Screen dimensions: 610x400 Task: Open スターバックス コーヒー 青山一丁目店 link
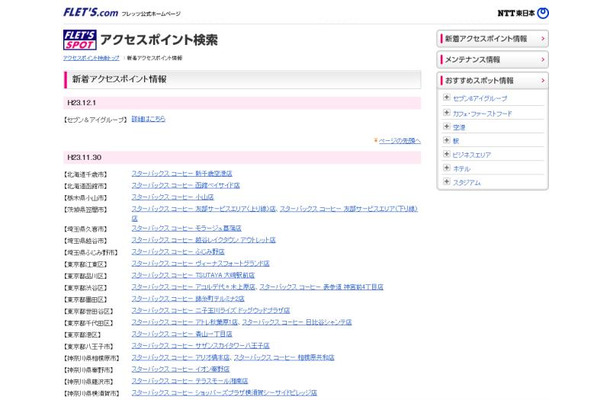(x=182, y=334)
